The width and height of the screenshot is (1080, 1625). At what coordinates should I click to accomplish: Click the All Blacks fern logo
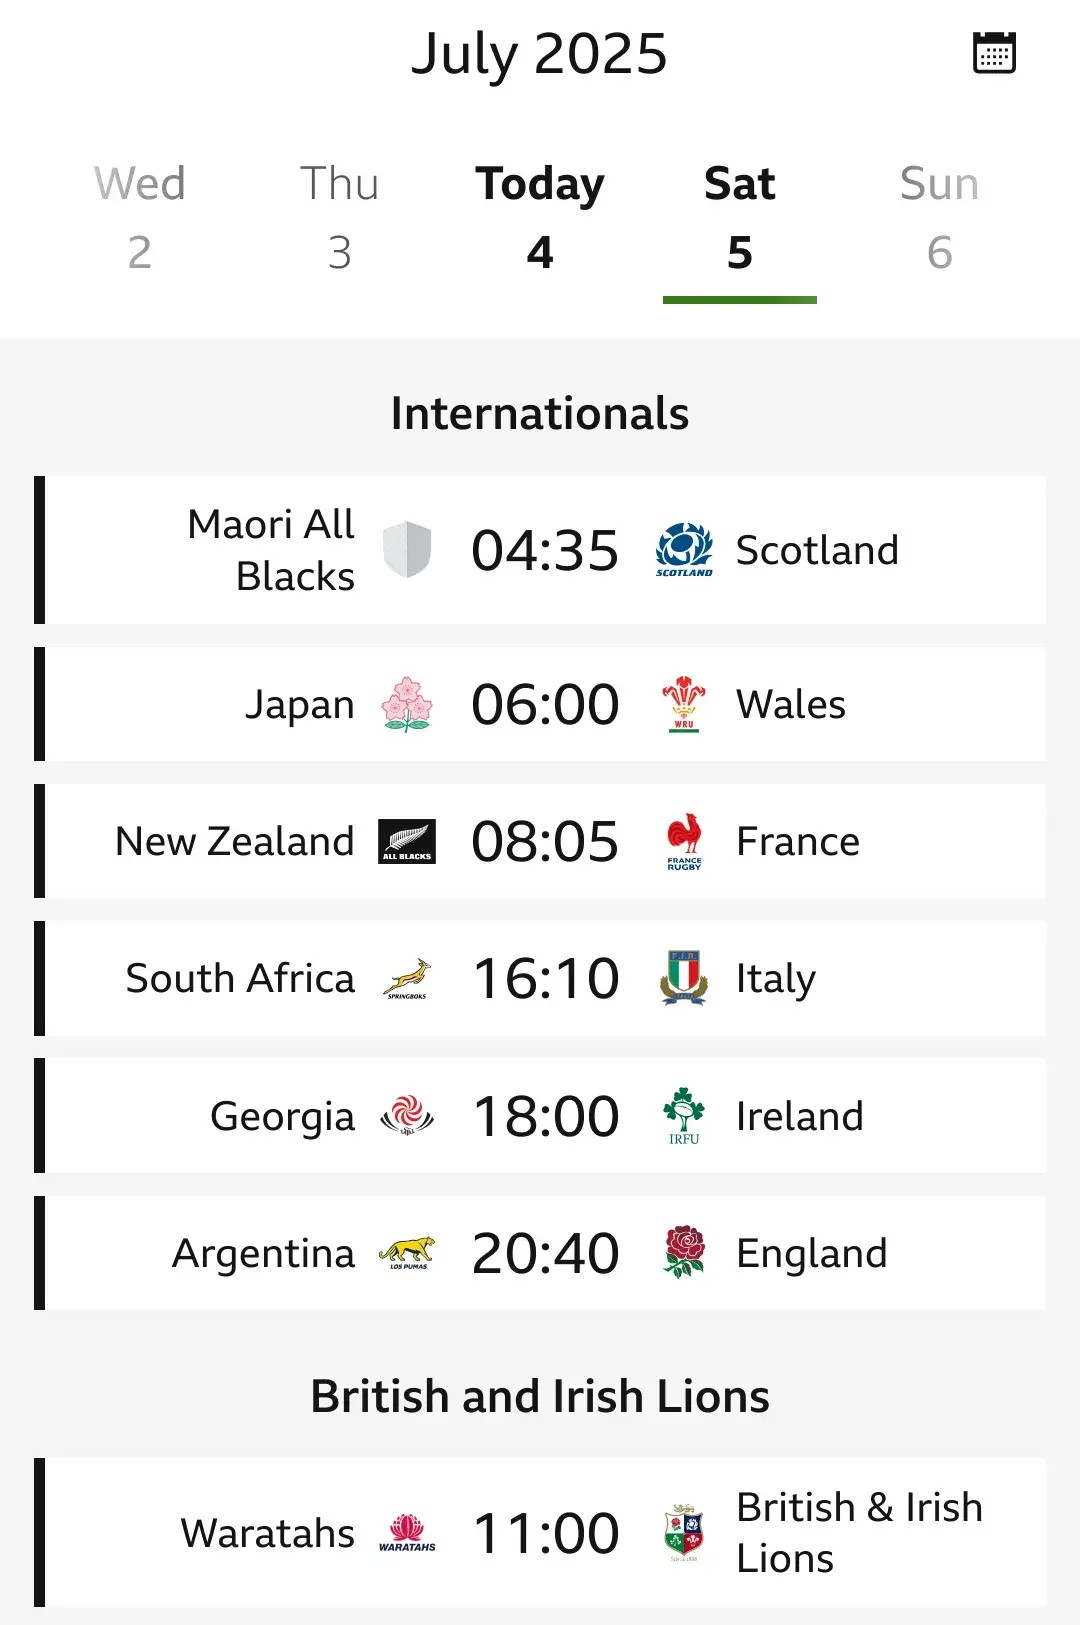(x=408, y=841)
